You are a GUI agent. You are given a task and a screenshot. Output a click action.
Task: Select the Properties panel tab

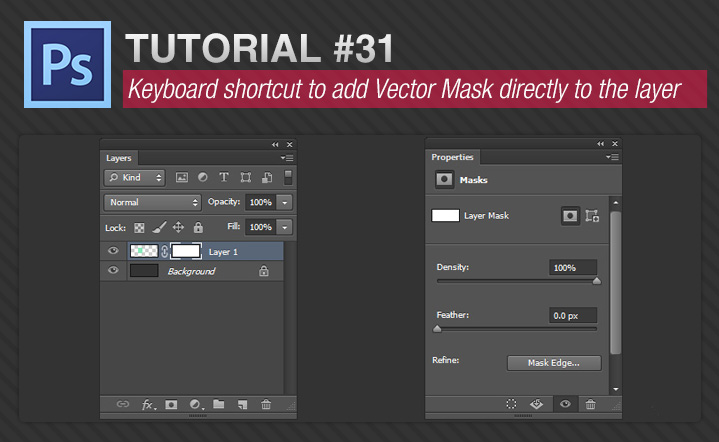coord(453,158)
